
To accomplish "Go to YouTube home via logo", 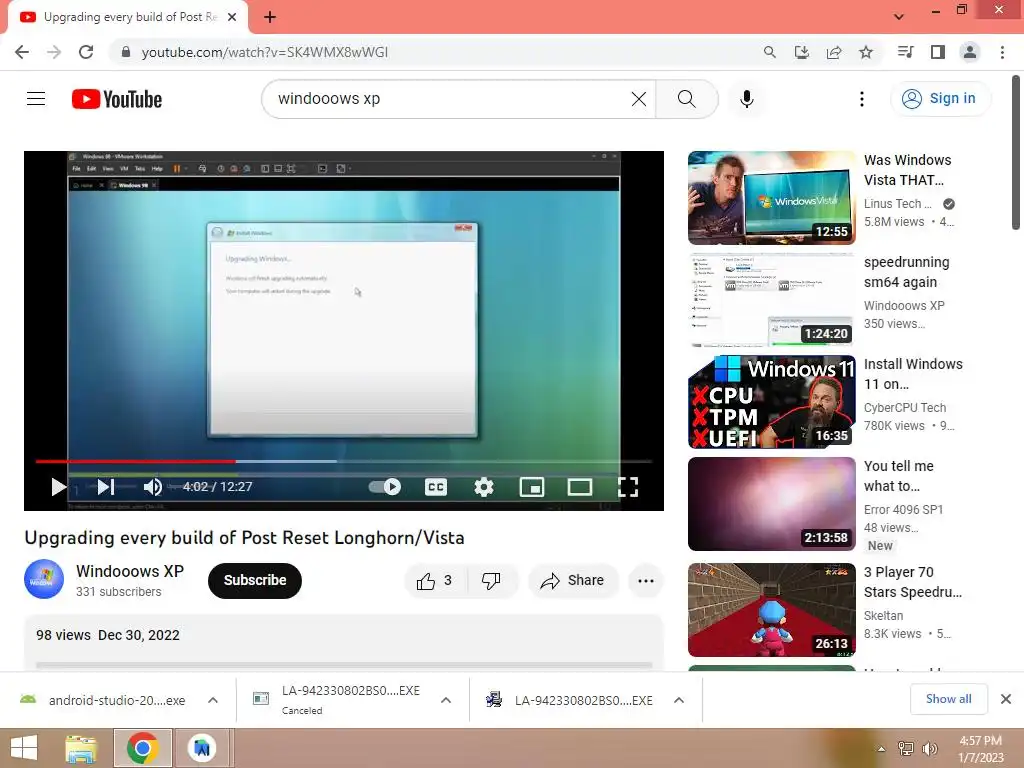I will (x=117, y=99).
